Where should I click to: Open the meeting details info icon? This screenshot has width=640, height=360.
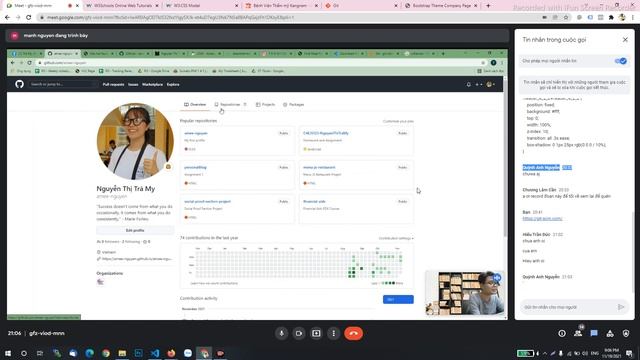click(x=562, y=333)
